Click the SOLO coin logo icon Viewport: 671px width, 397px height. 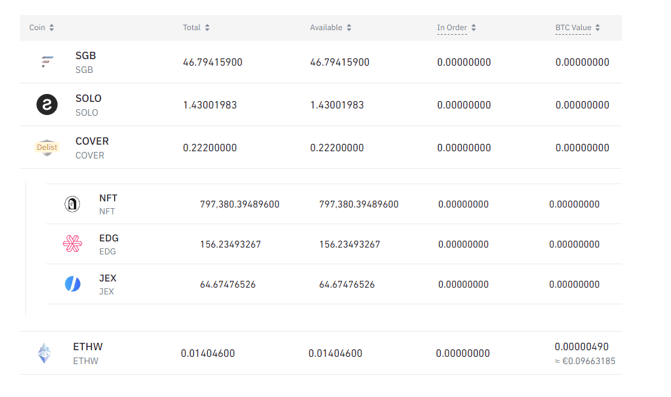coord(47,105)
